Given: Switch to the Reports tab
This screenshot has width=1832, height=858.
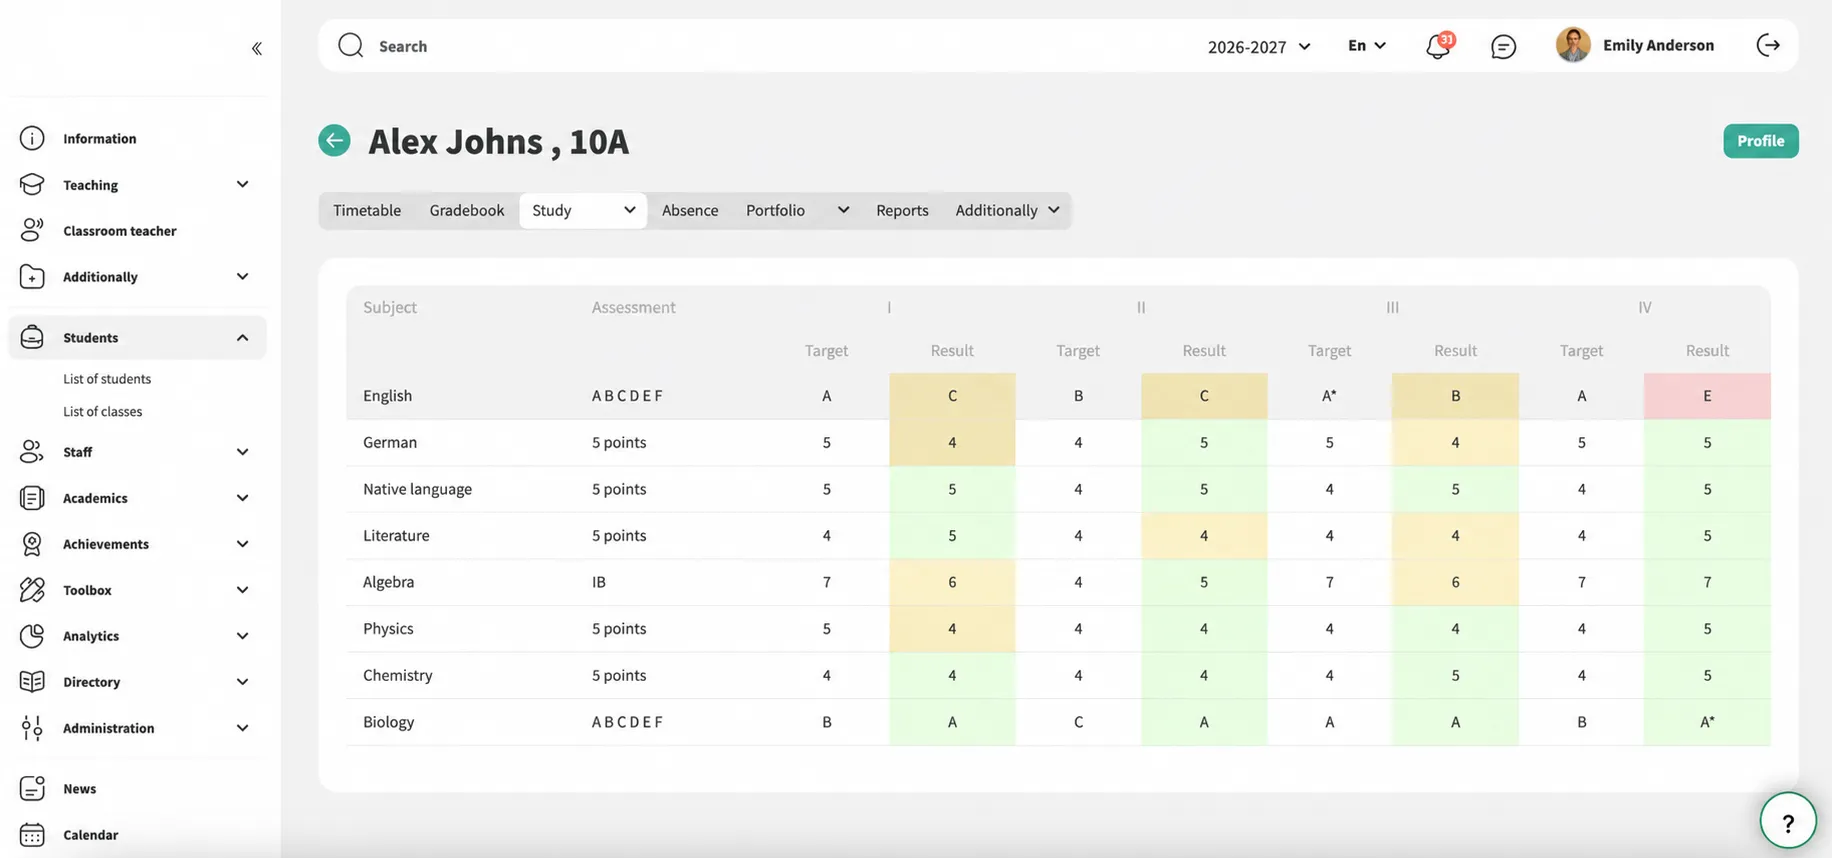Looking at the screenshot, I should 902,210.
